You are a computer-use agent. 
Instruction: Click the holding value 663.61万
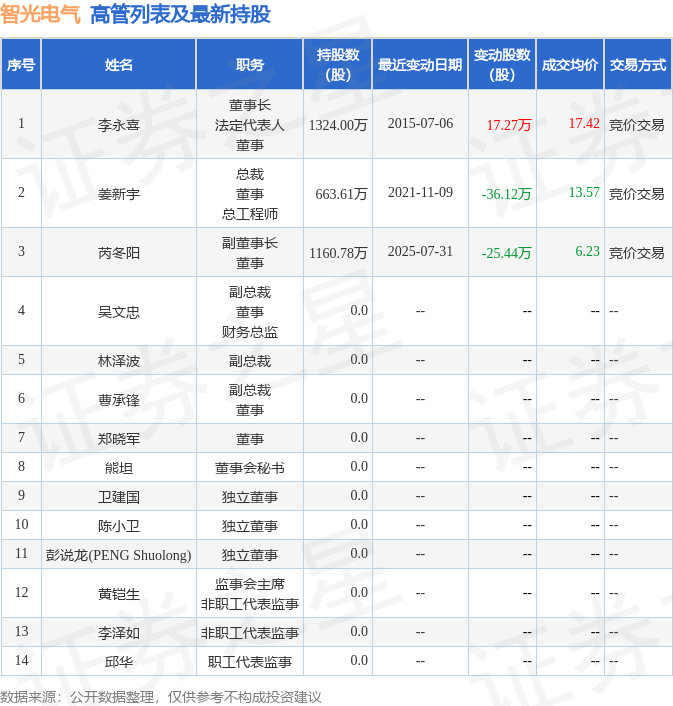(x=341, y=194)
